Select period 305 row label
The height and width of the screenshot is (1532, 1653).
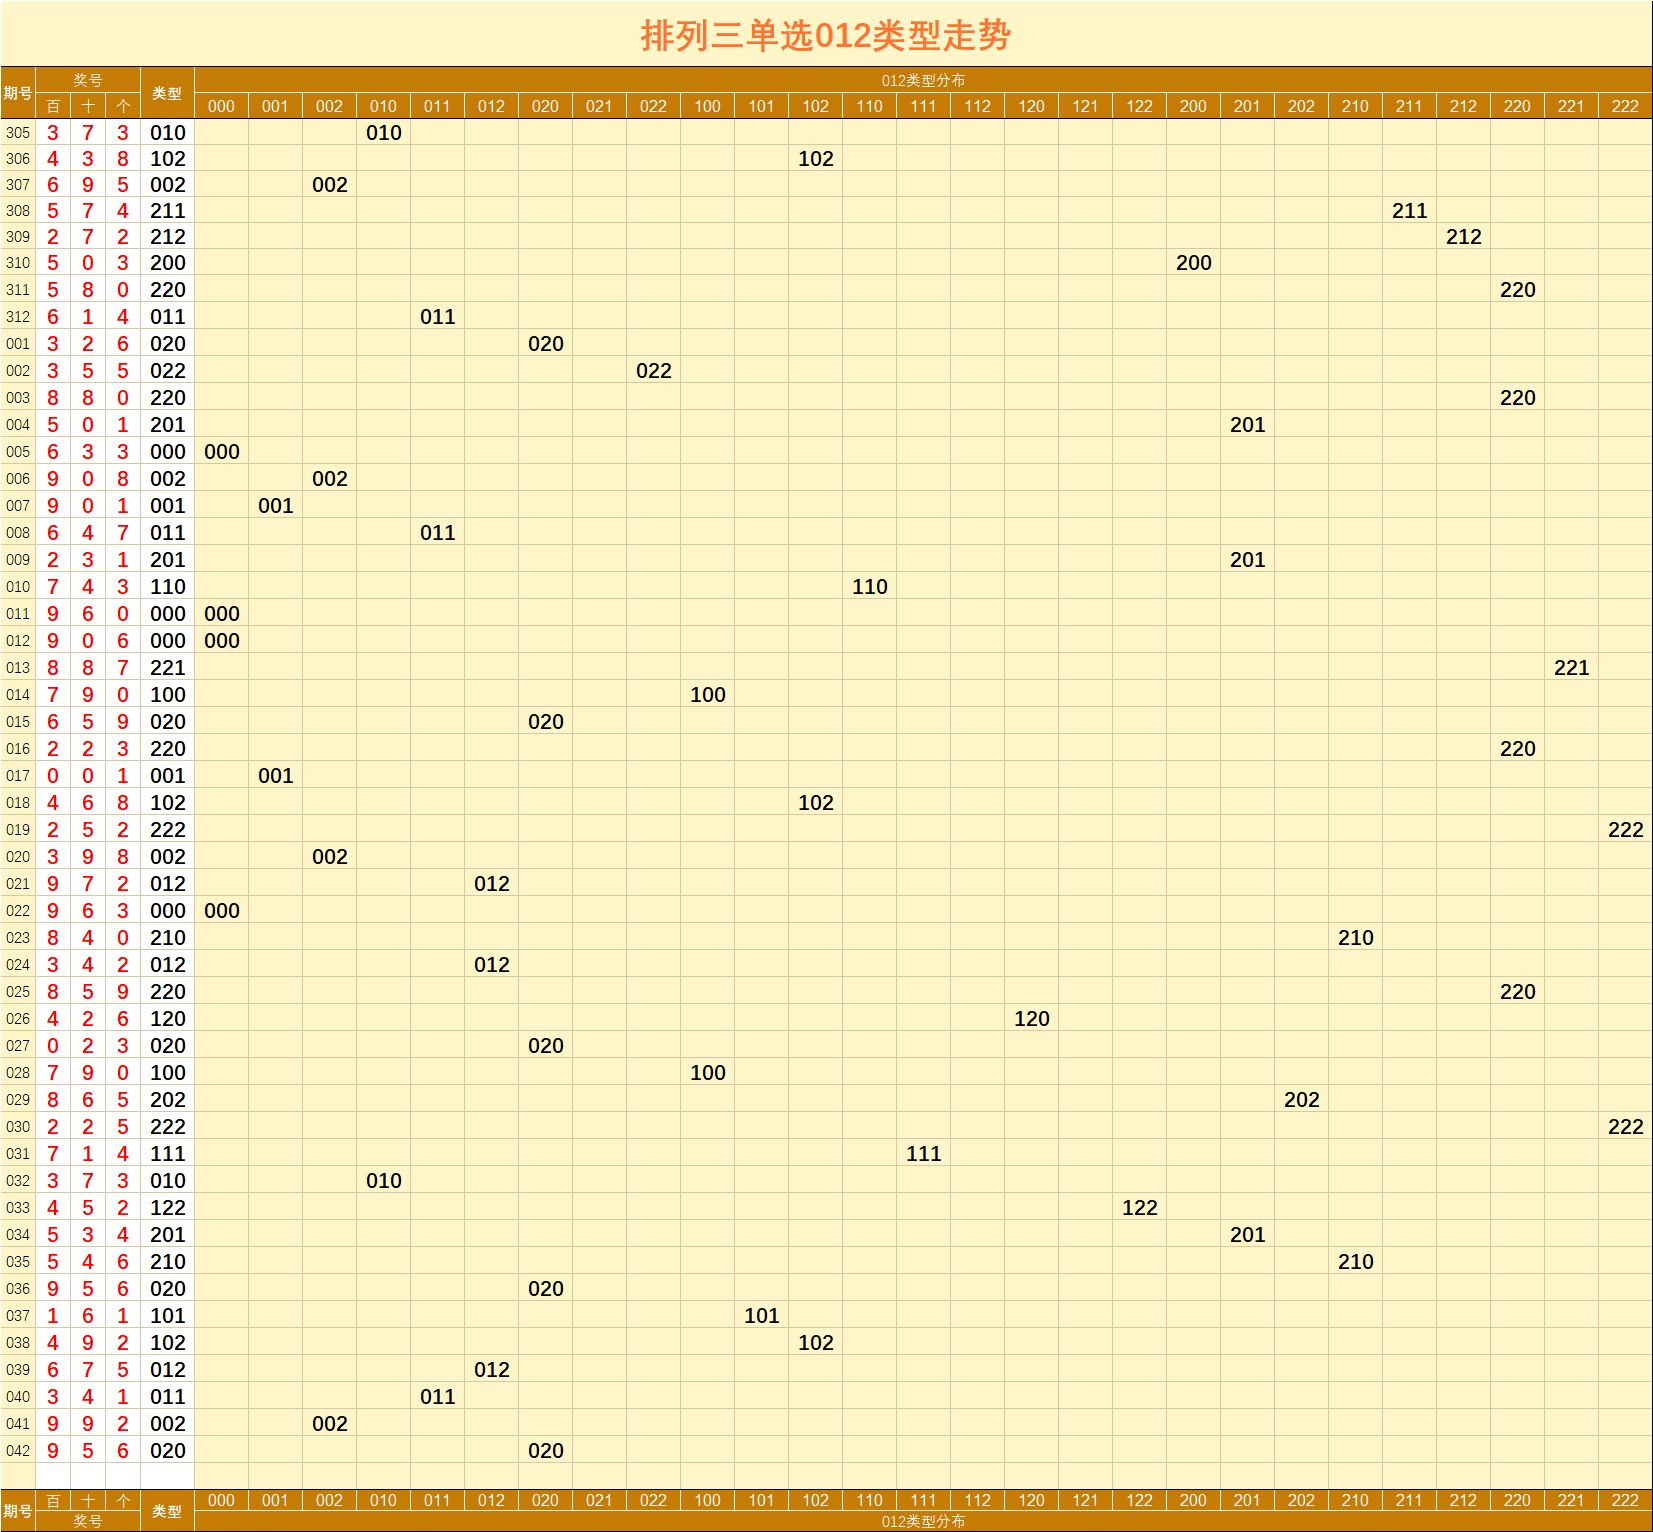coord(18,132)
